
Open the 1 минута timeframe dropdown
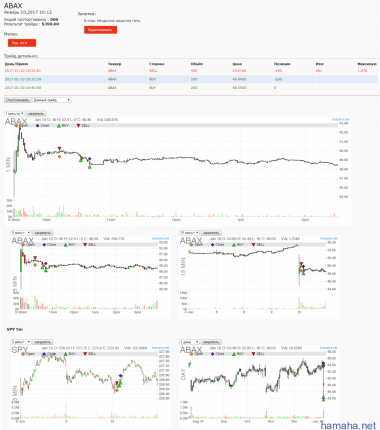pos(14,114)
